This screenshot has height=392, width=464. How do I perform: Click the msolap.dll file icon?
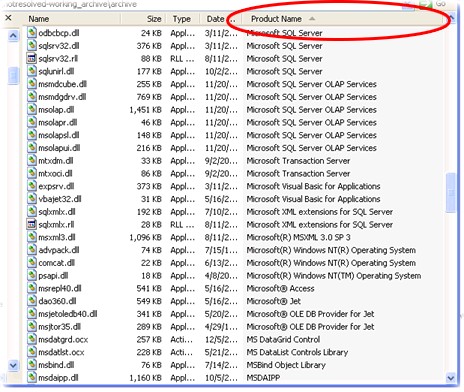point(32,109)
